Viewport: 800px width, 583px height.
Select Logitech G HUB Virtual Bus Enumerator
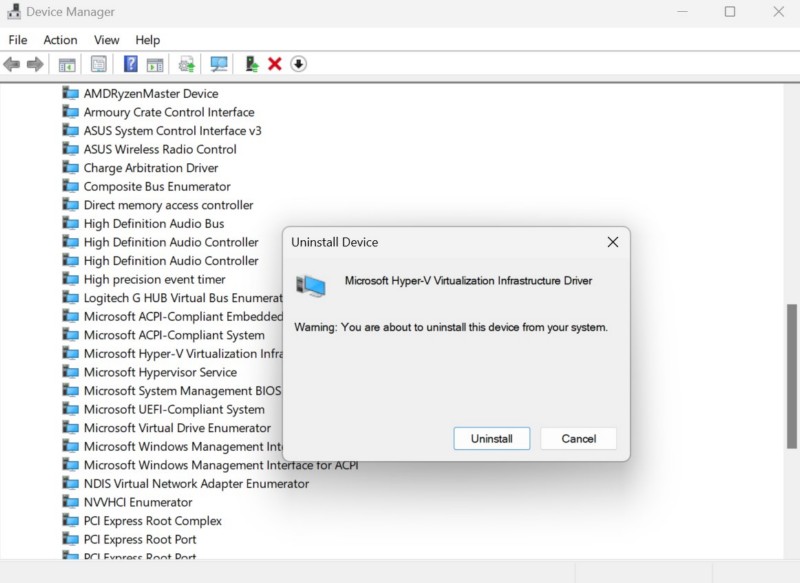coord(183,298)
